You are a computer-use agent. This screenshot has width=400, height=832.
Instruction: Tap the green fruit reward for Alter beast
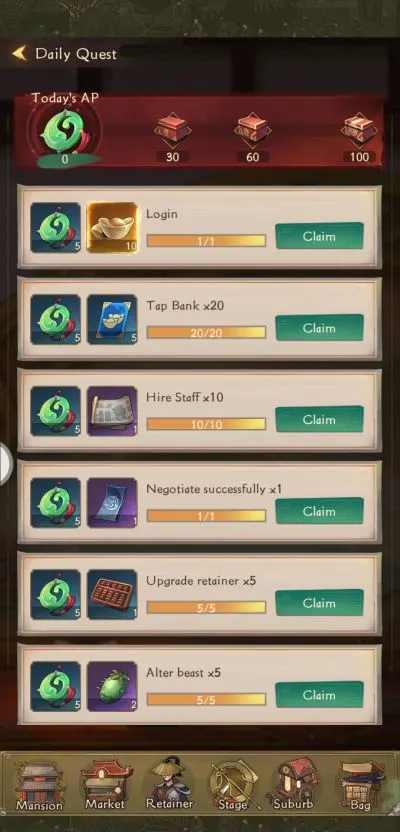(112, 686)
